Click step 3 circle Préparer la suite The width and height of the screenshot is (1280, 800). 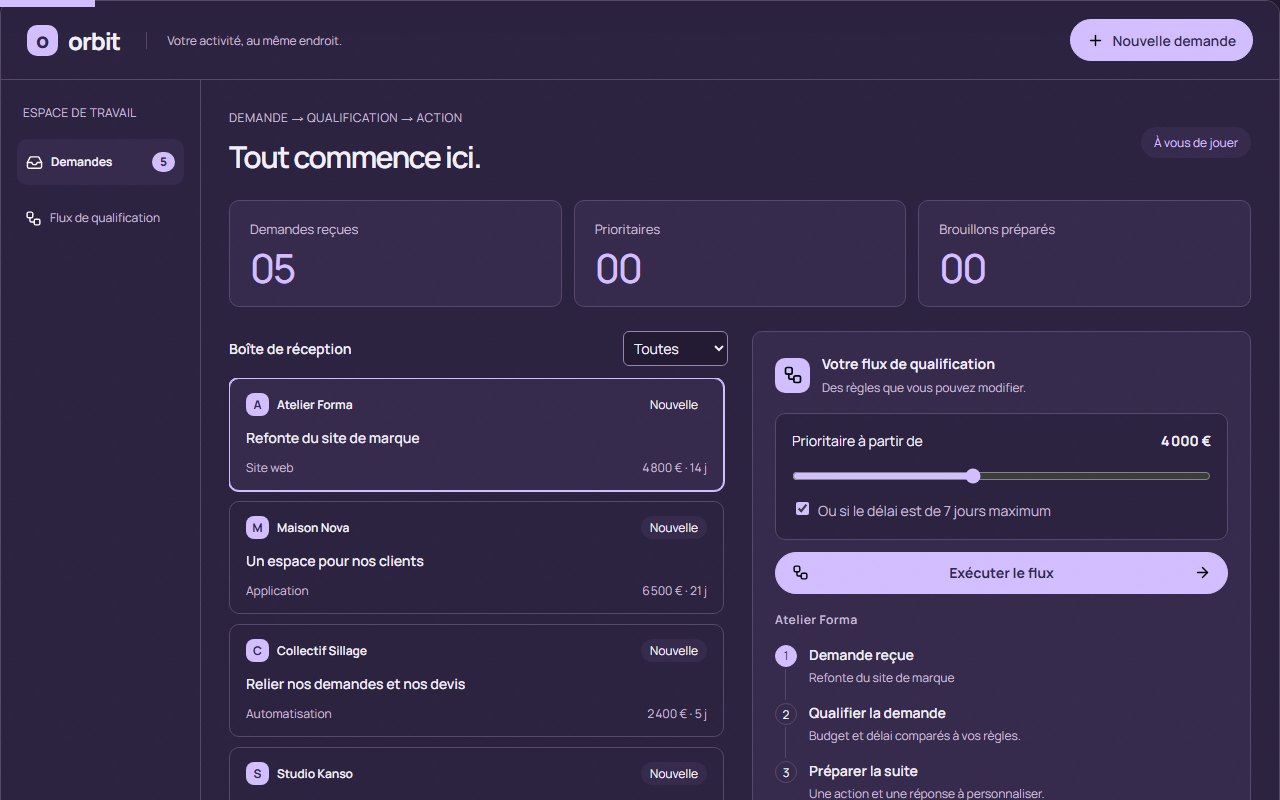pos(786,772)
